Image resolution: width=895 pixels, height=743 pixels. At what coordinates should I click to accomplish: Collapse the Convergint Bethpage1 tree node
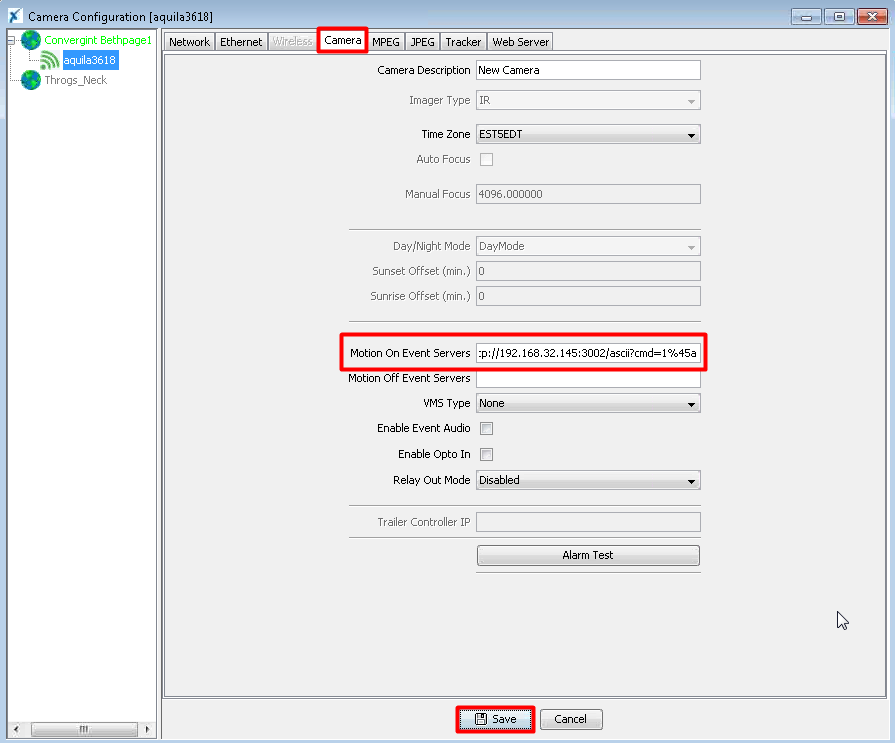point(11,40)
